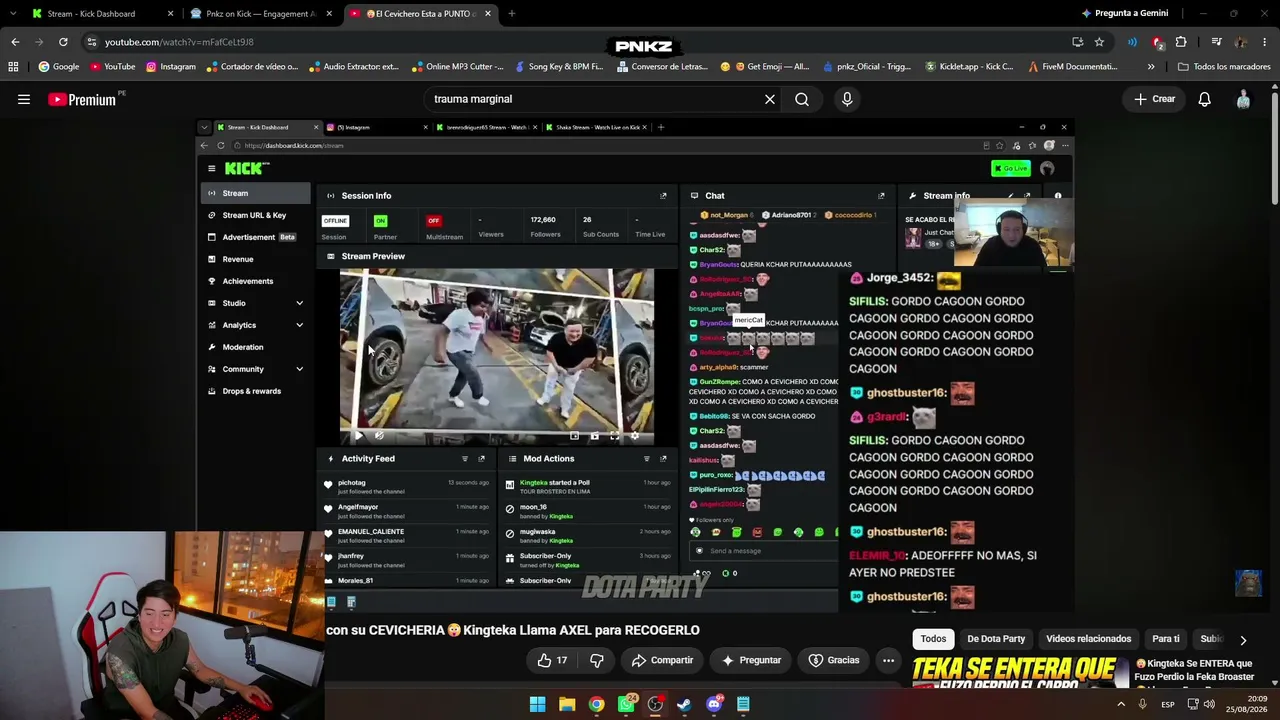This screenshot has height=720, width=1280.
Task: Close the Pnkz on Kick tab
Action: pyautogui.click(x=329, y=14)
